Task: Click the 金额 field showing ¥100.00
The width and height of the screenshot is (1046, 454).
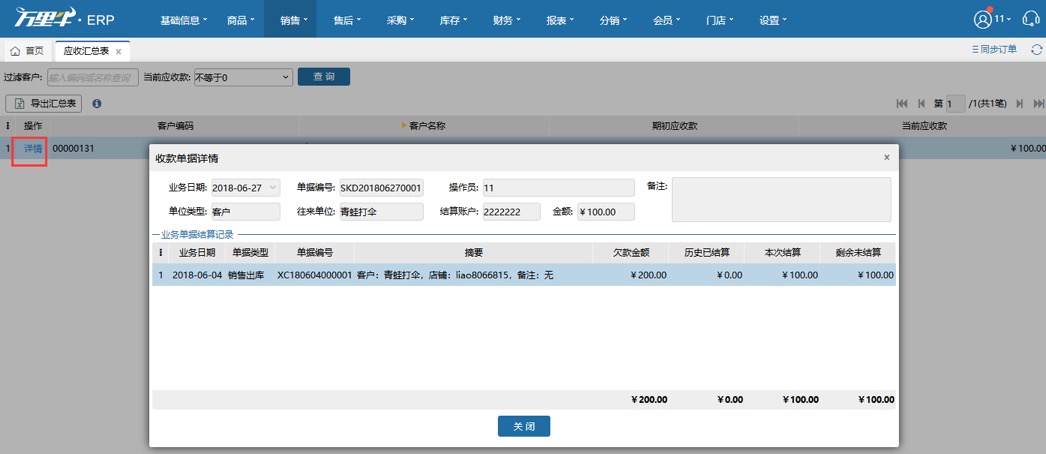Action: (606, 212)
